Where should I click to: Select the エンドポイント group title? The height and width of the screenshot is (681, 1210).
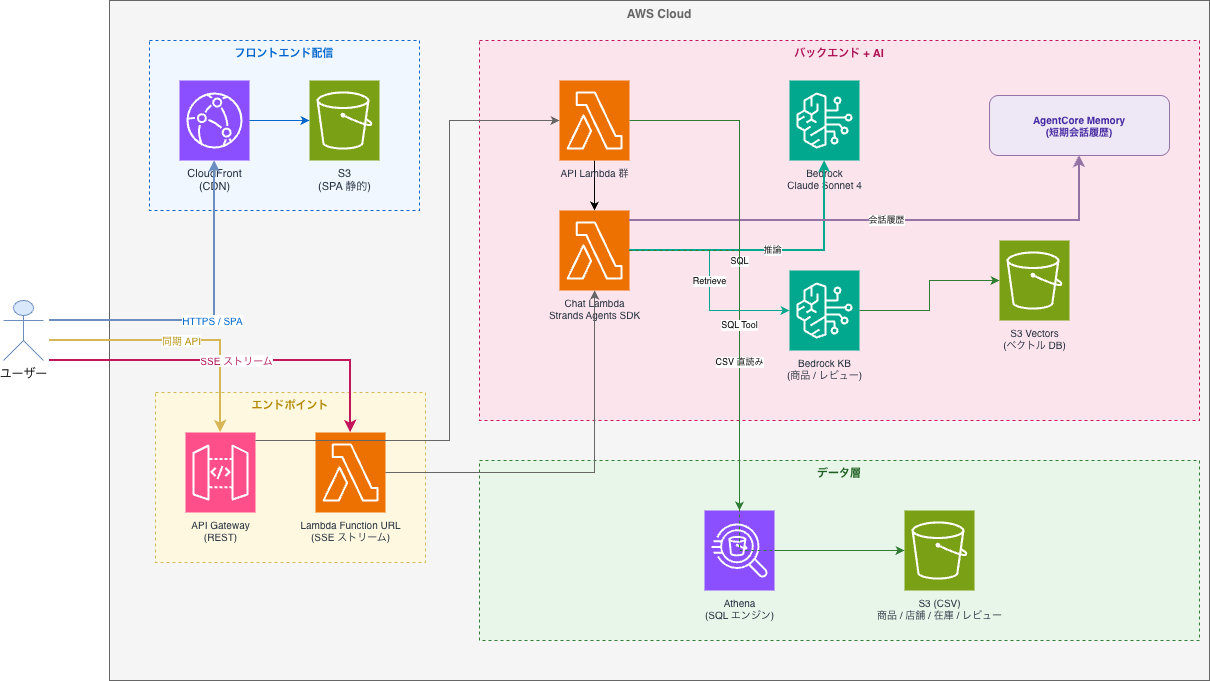click(x=289, y=404)
